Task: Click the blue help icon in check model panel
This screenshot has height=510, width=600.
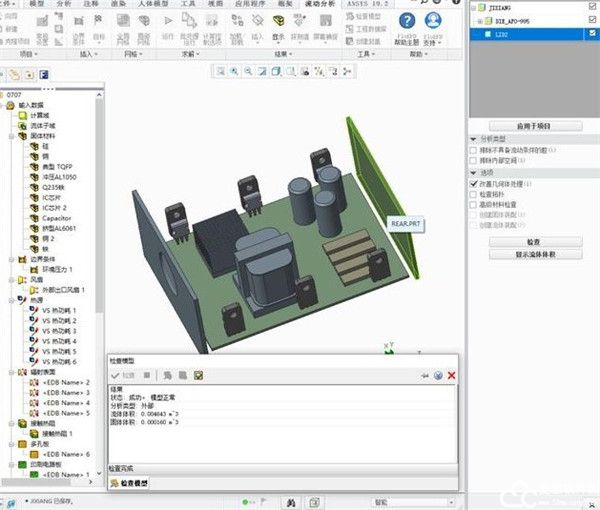Action: point(438,375)
